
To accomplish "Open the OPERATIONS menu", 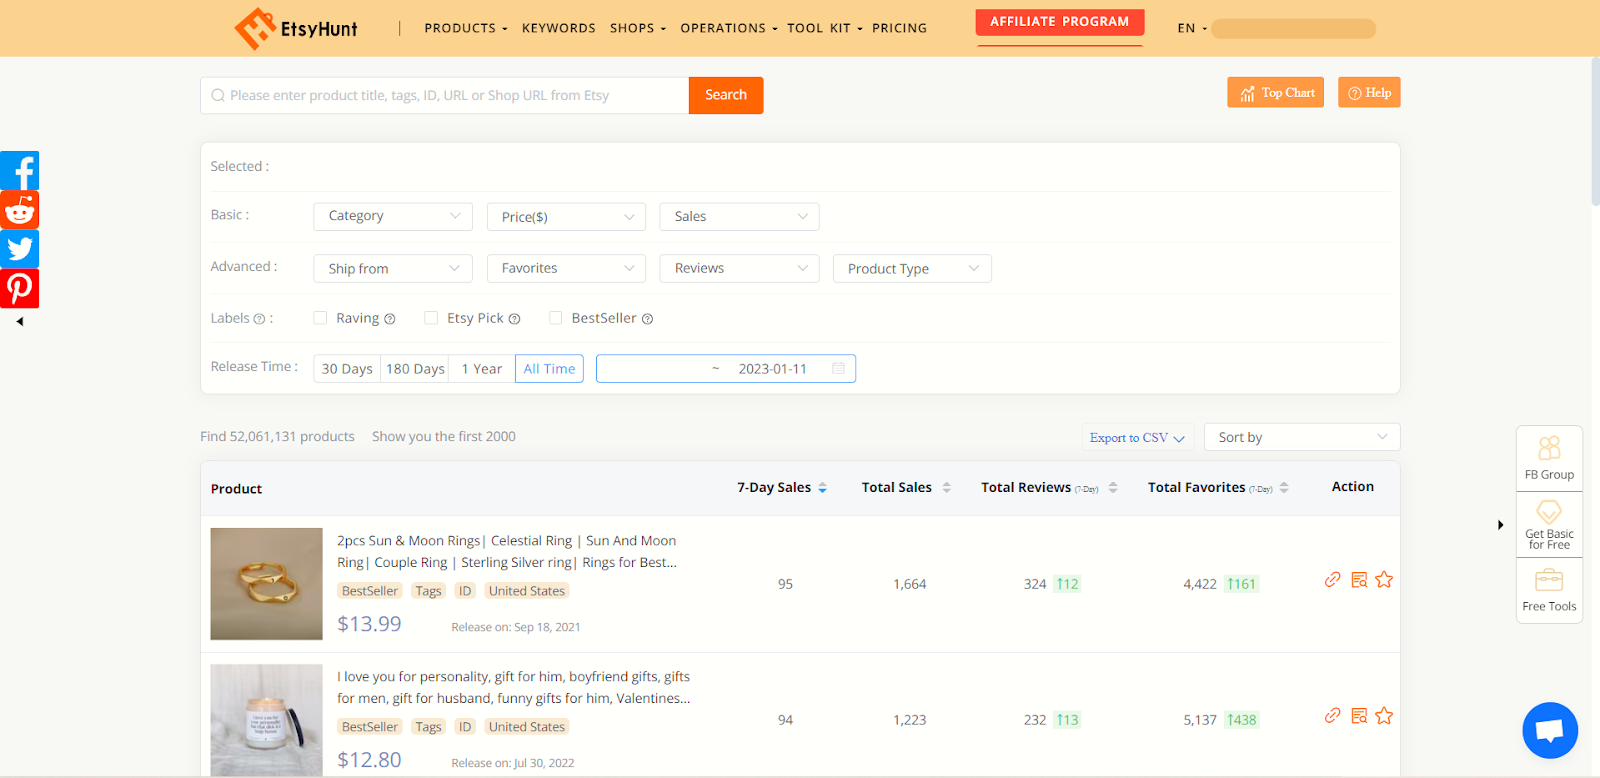I will pos(729,28).
